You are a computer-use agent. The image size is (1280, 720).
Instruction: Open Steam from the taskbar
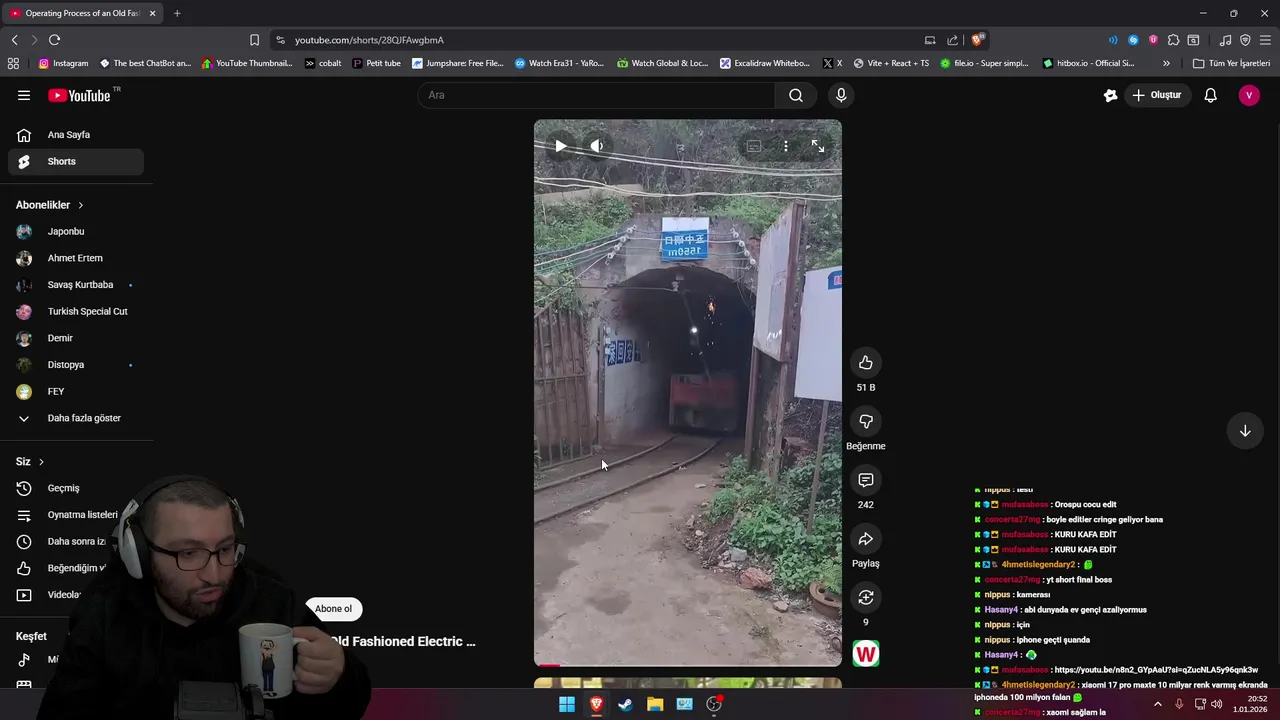point(625,704)
